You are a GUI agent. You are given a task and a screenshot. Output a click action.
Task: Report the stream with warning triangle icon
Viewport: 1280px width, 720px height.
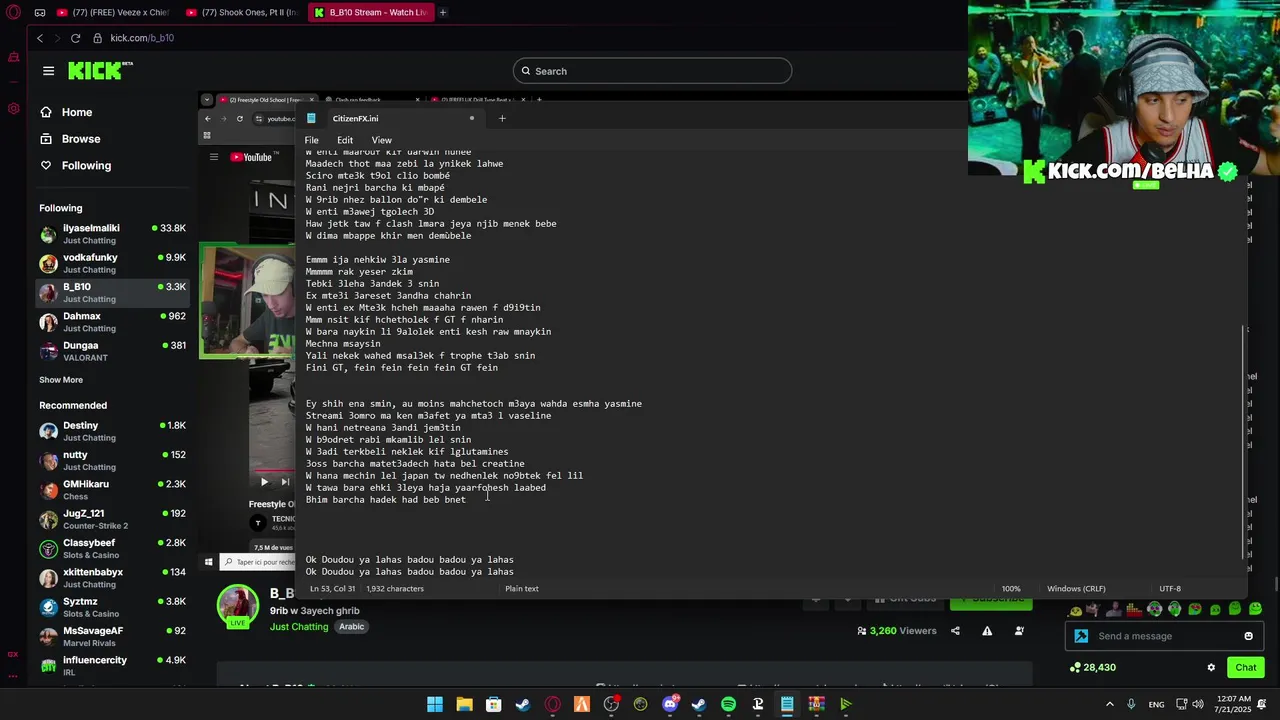coord(987,631)
